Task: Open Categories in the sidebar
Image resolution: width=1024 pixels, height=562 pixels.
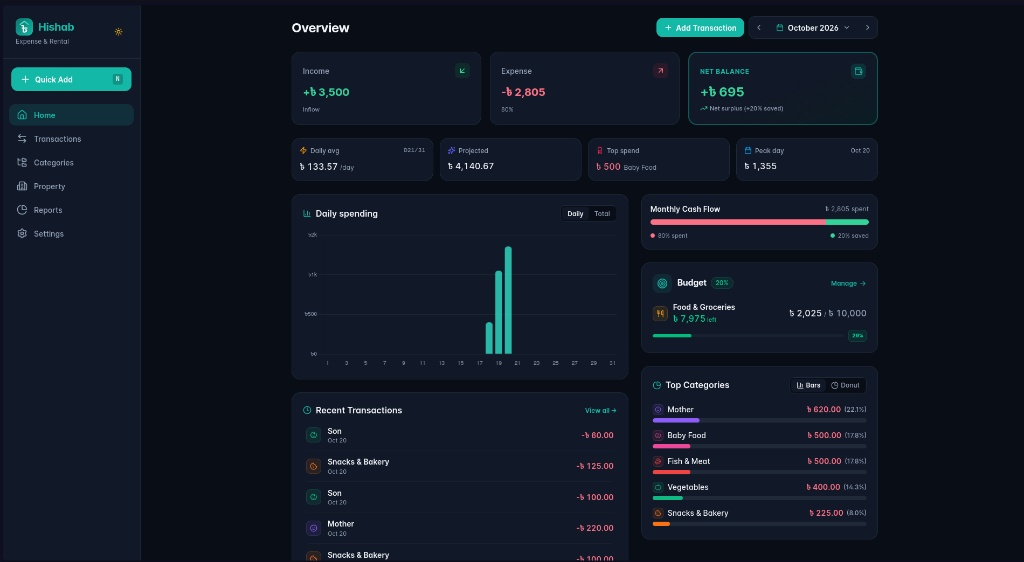Action: (71, 163)
